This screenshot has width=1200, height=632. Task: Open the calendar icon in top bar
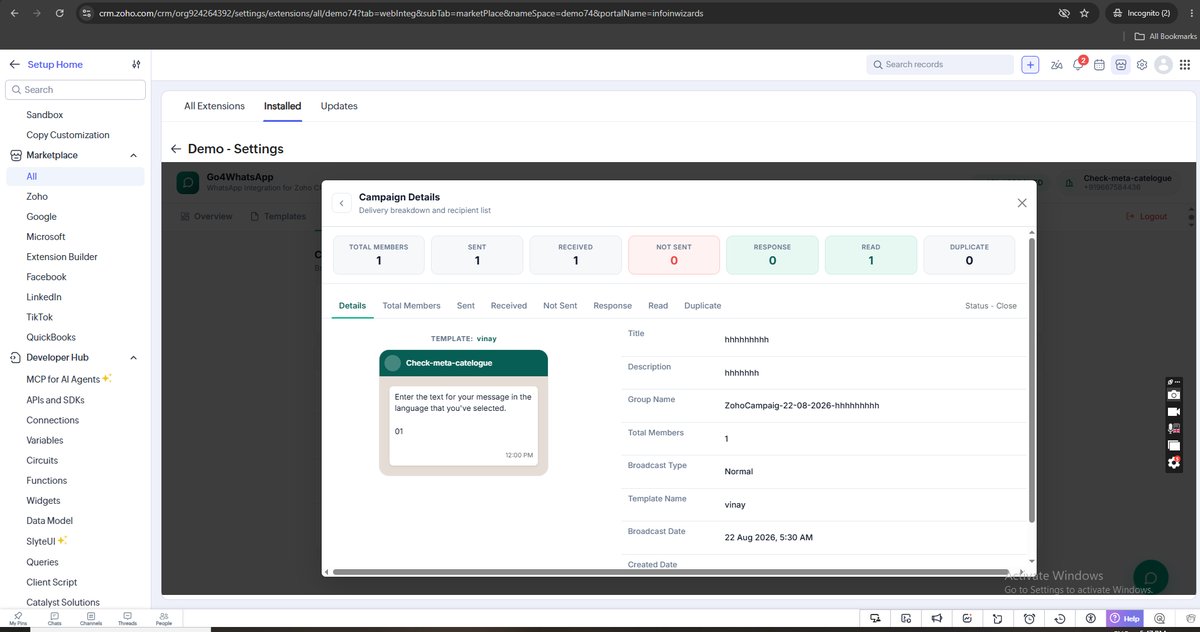point(1099,65)
